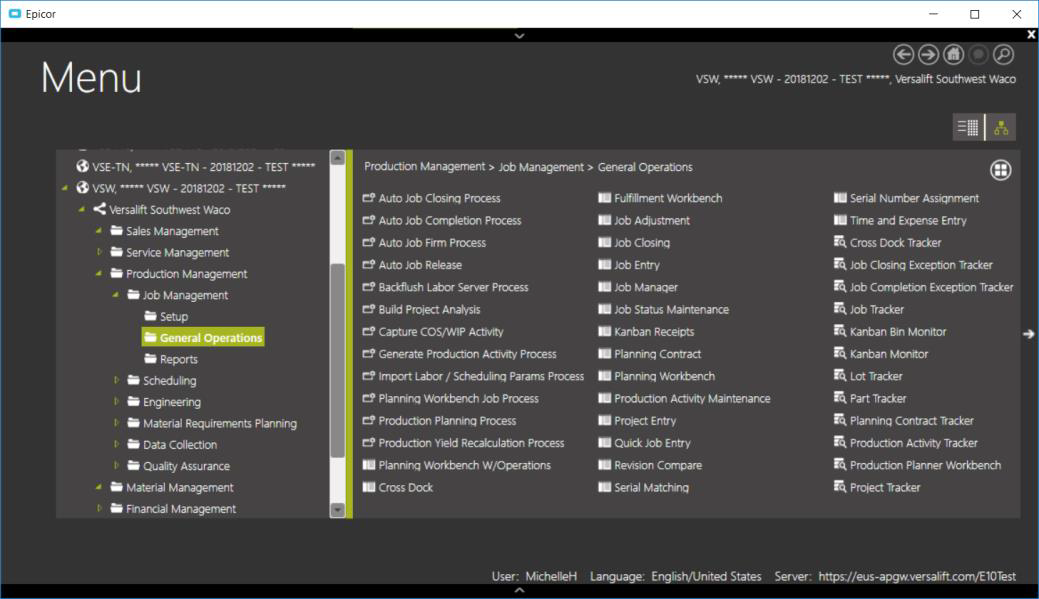Click the right arrow at the panel edge
This screenshot has height=599, width=1039.
1028,334
